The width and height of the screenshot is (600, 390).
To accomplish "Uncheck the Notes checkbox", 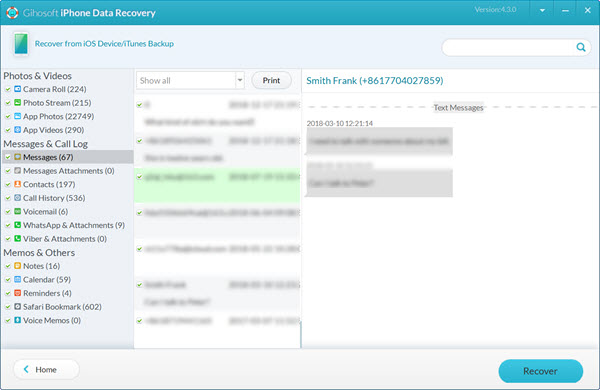I will click(8, 266).
